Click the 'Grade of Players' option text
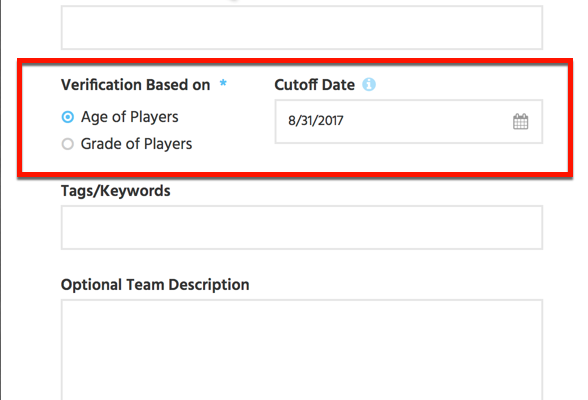The width and height of the screenshot is (588, 400). 136,144
